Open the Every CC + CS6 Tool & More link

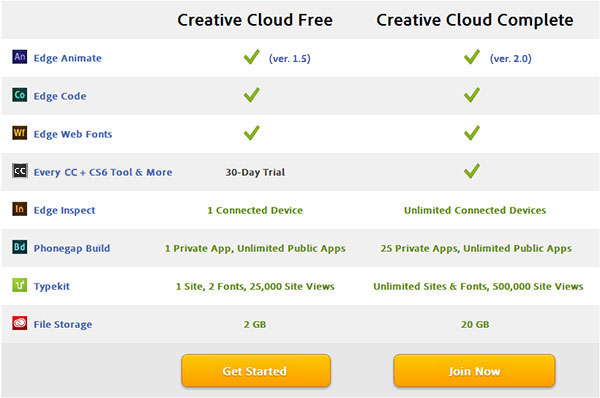(103, 172)
